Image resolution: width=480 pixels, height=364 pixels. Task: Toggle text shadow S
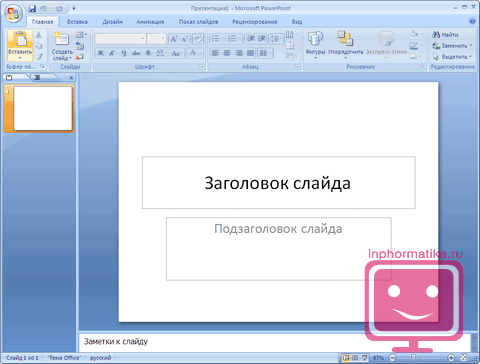(148, 53)
